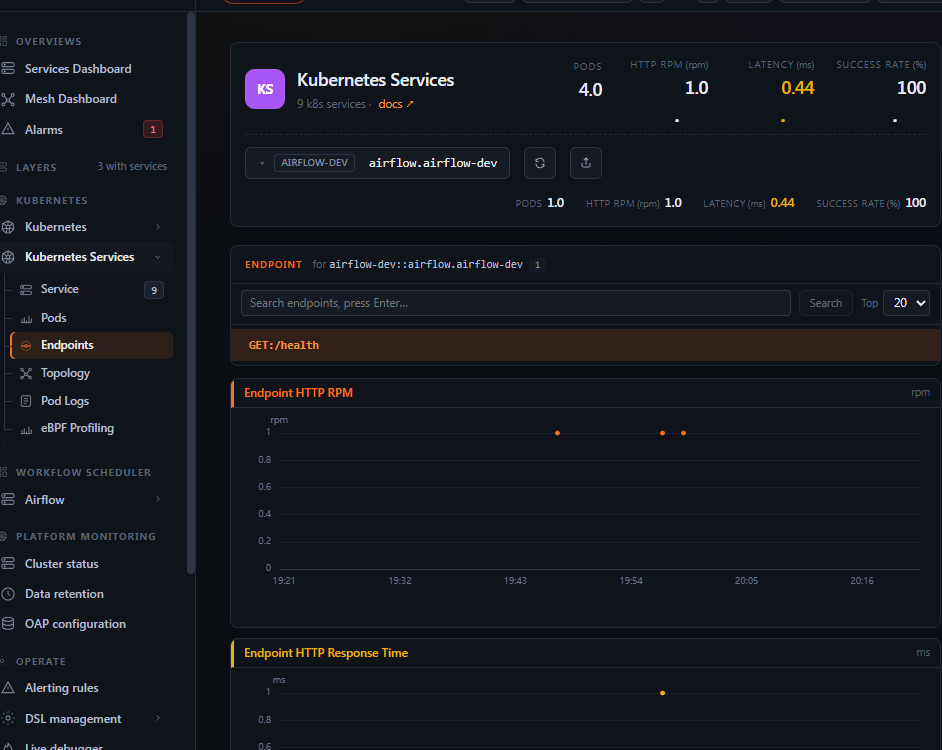Viewport: 942px width, 750px height.
Task: Click the OAP configuration database icon
Action: tap(8, 624)
